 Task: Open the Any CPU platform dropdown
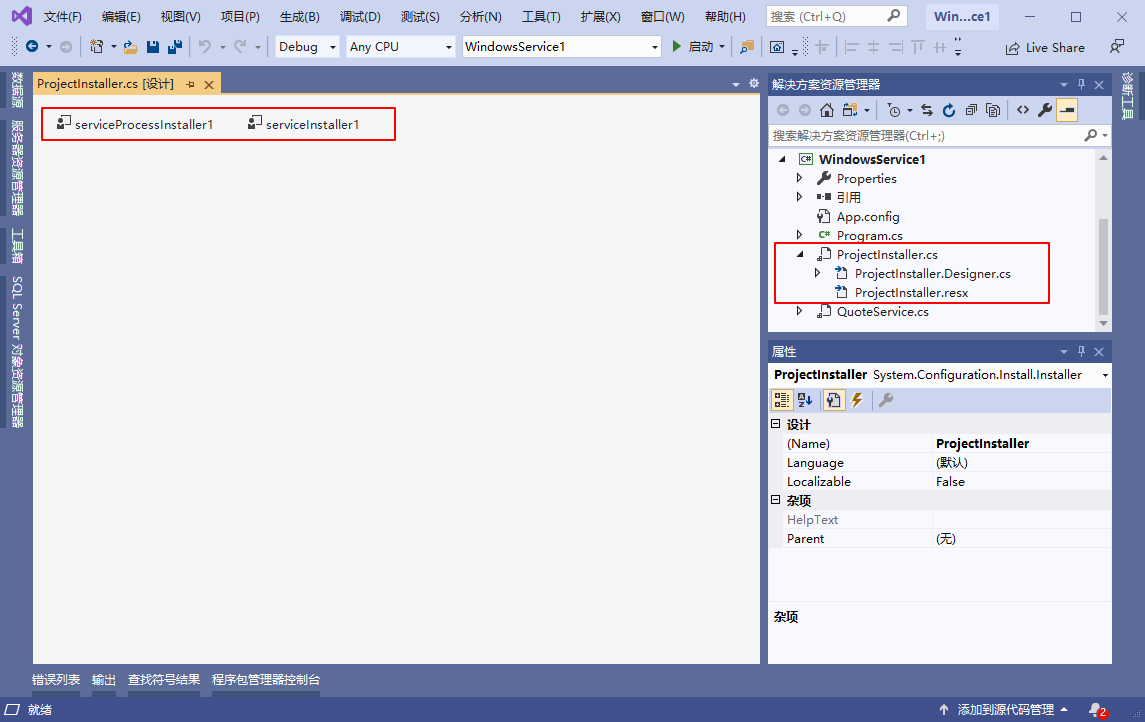tap(400, 47)
